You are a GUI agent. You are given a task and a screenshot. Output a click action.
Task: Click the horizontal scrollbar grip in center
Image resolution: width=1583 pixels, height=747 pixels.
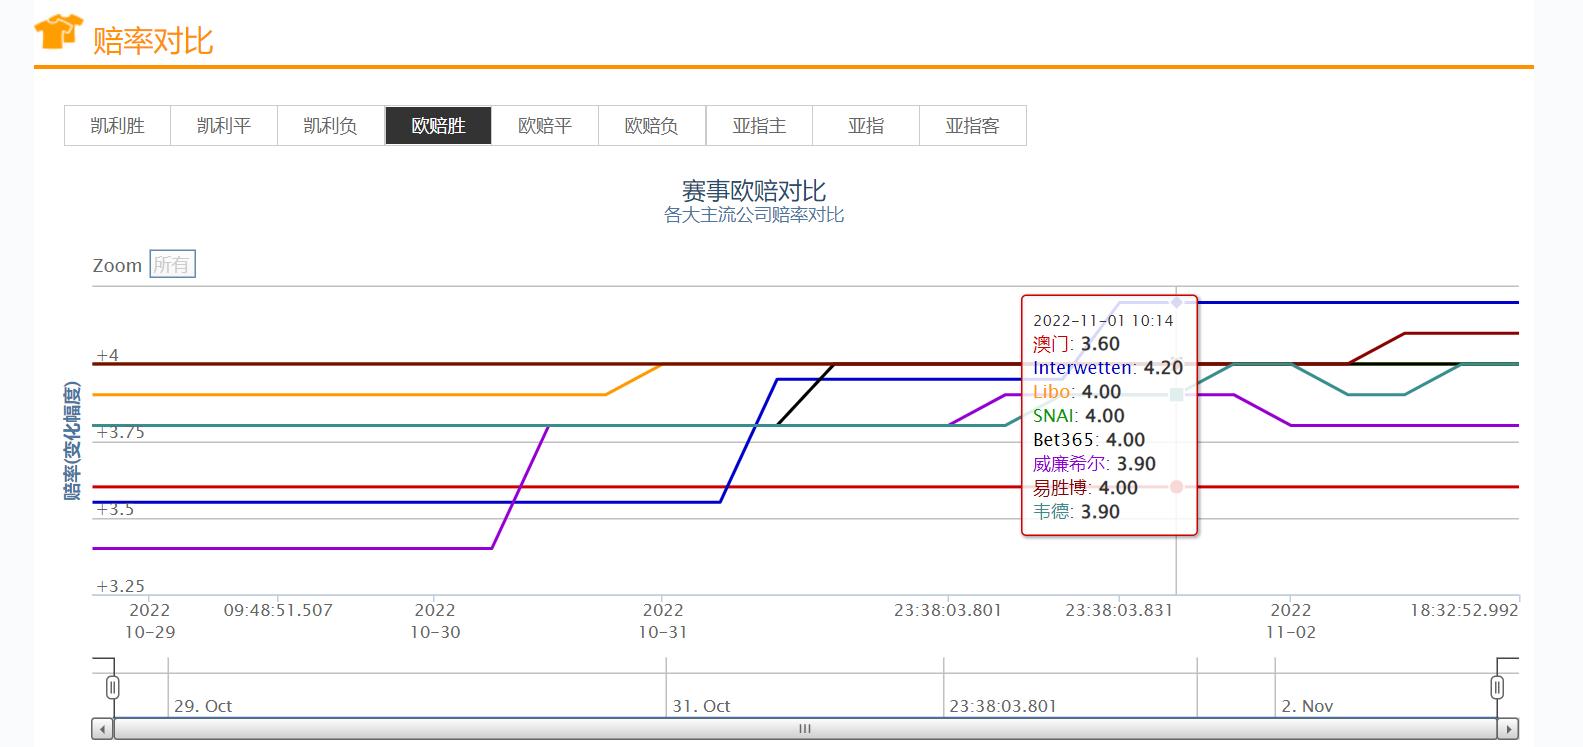805,729
